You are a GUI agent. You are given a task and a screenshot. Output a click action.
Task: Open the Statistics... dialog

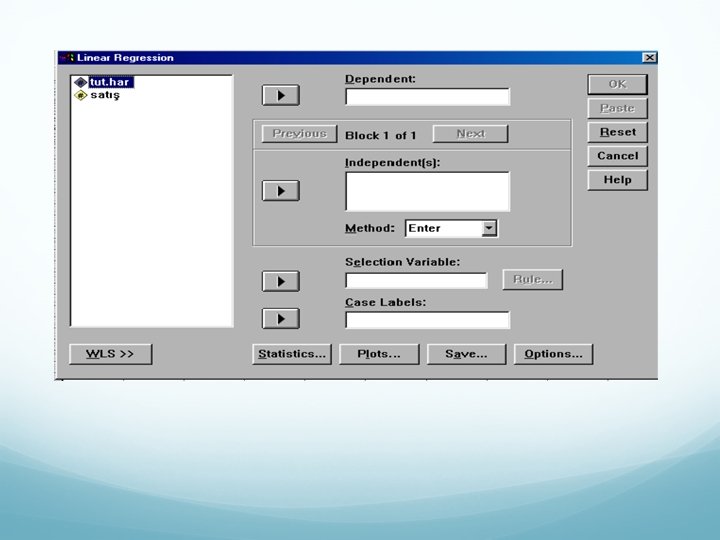[x=292, y=354]
